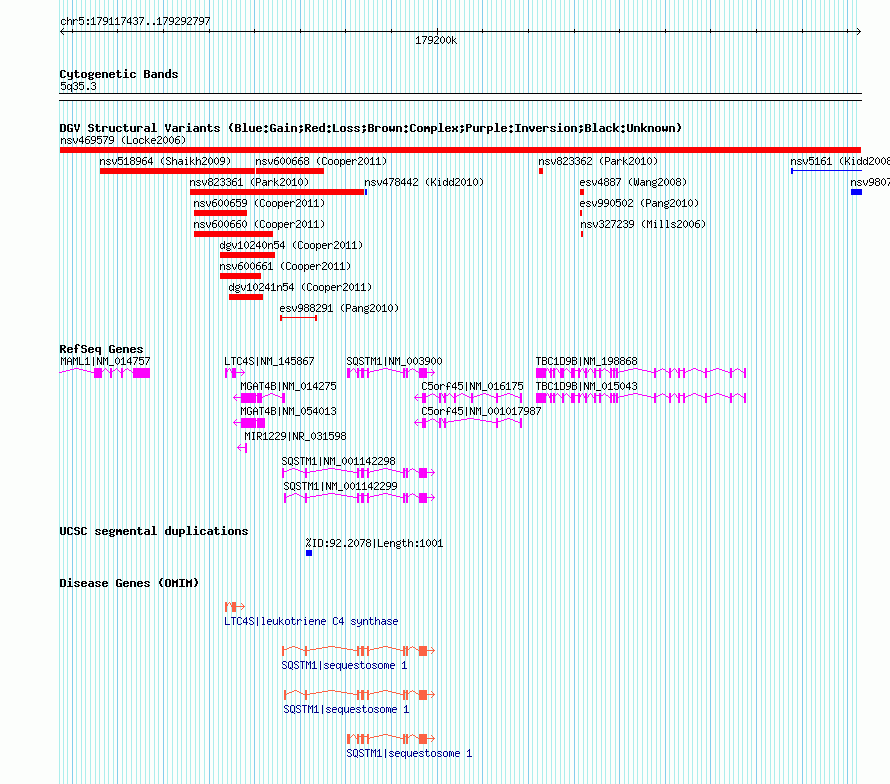
Task: Click the nsv469579 (Locke2006) variant label
Action: point(123,140)
